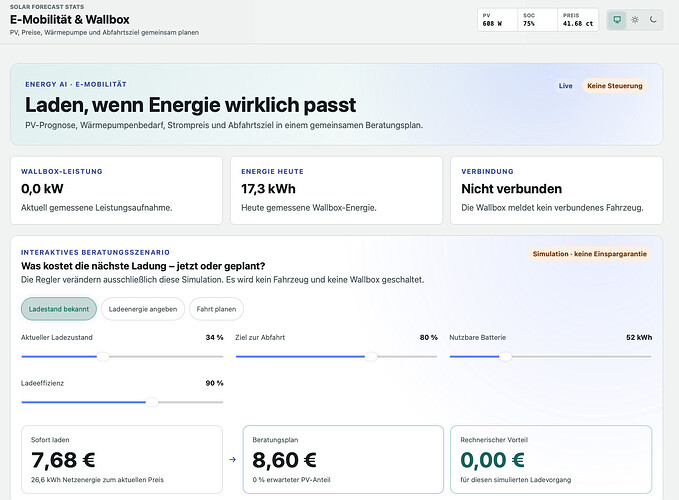Click arrow icon between Sofort laden and Beratungsplan
This screenshot has width=679, height=500.
[x=233, y=459]
